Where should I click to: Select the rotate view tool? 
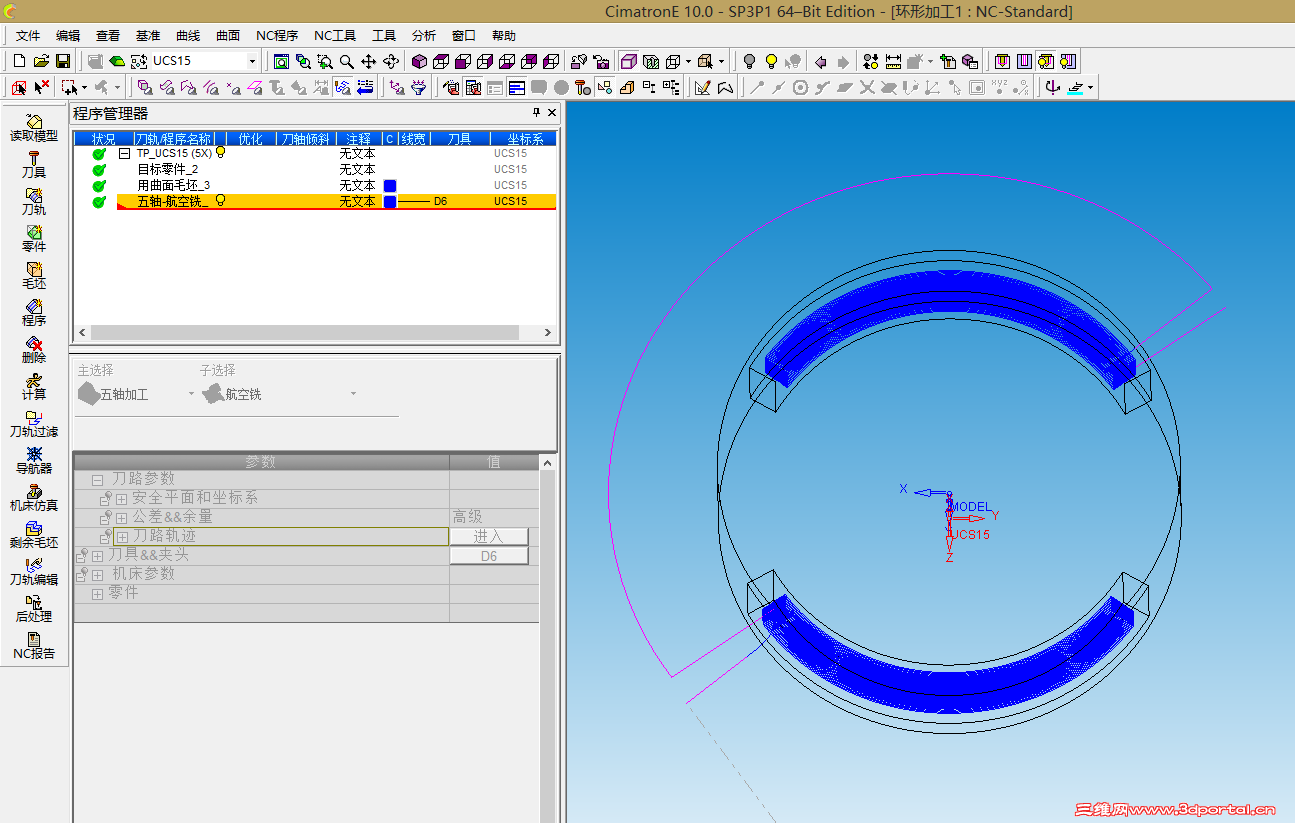coord(391,61)
